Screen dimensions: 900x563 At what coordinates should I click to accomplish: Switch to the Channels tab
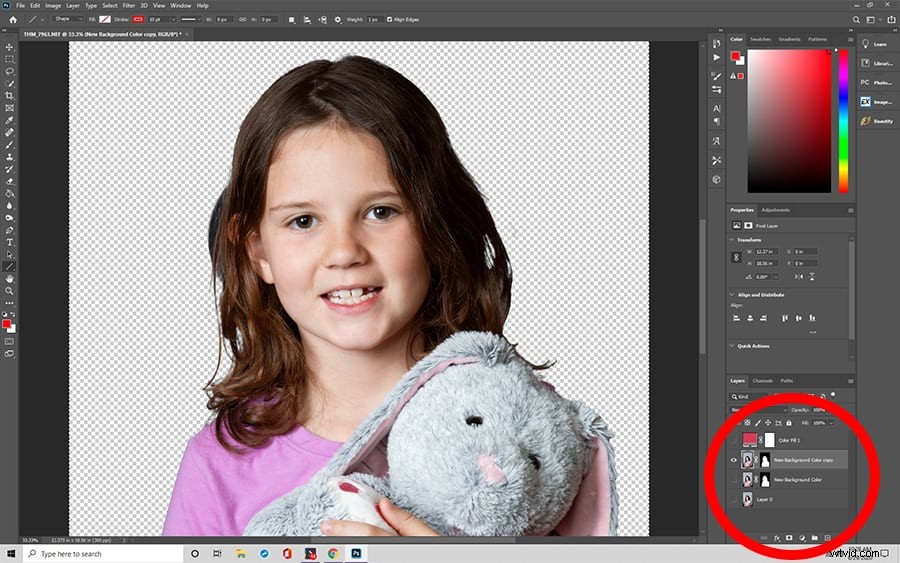pyautogui.click(x=763, y=380)
